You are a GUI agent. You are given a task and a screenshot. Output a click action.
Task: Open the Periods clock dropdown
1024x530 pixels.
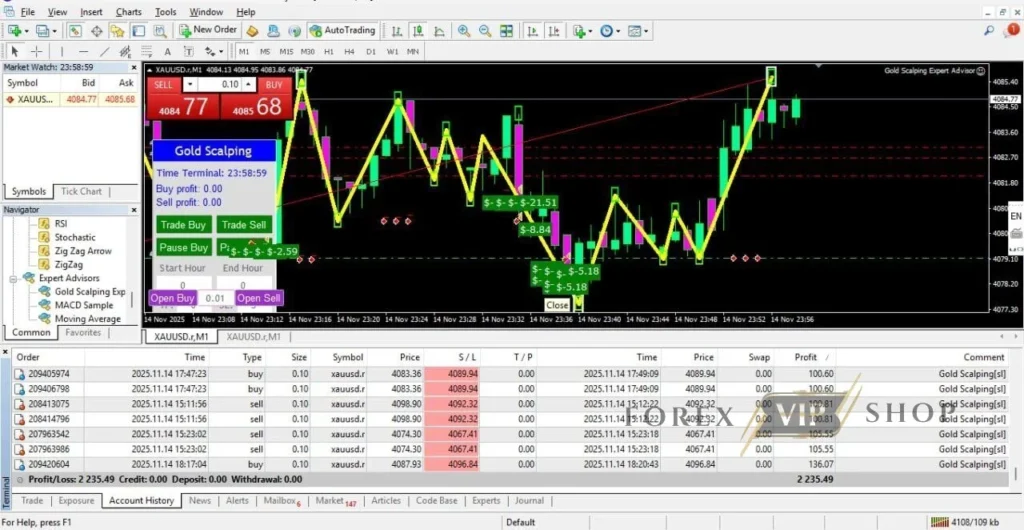coord(610,31)
